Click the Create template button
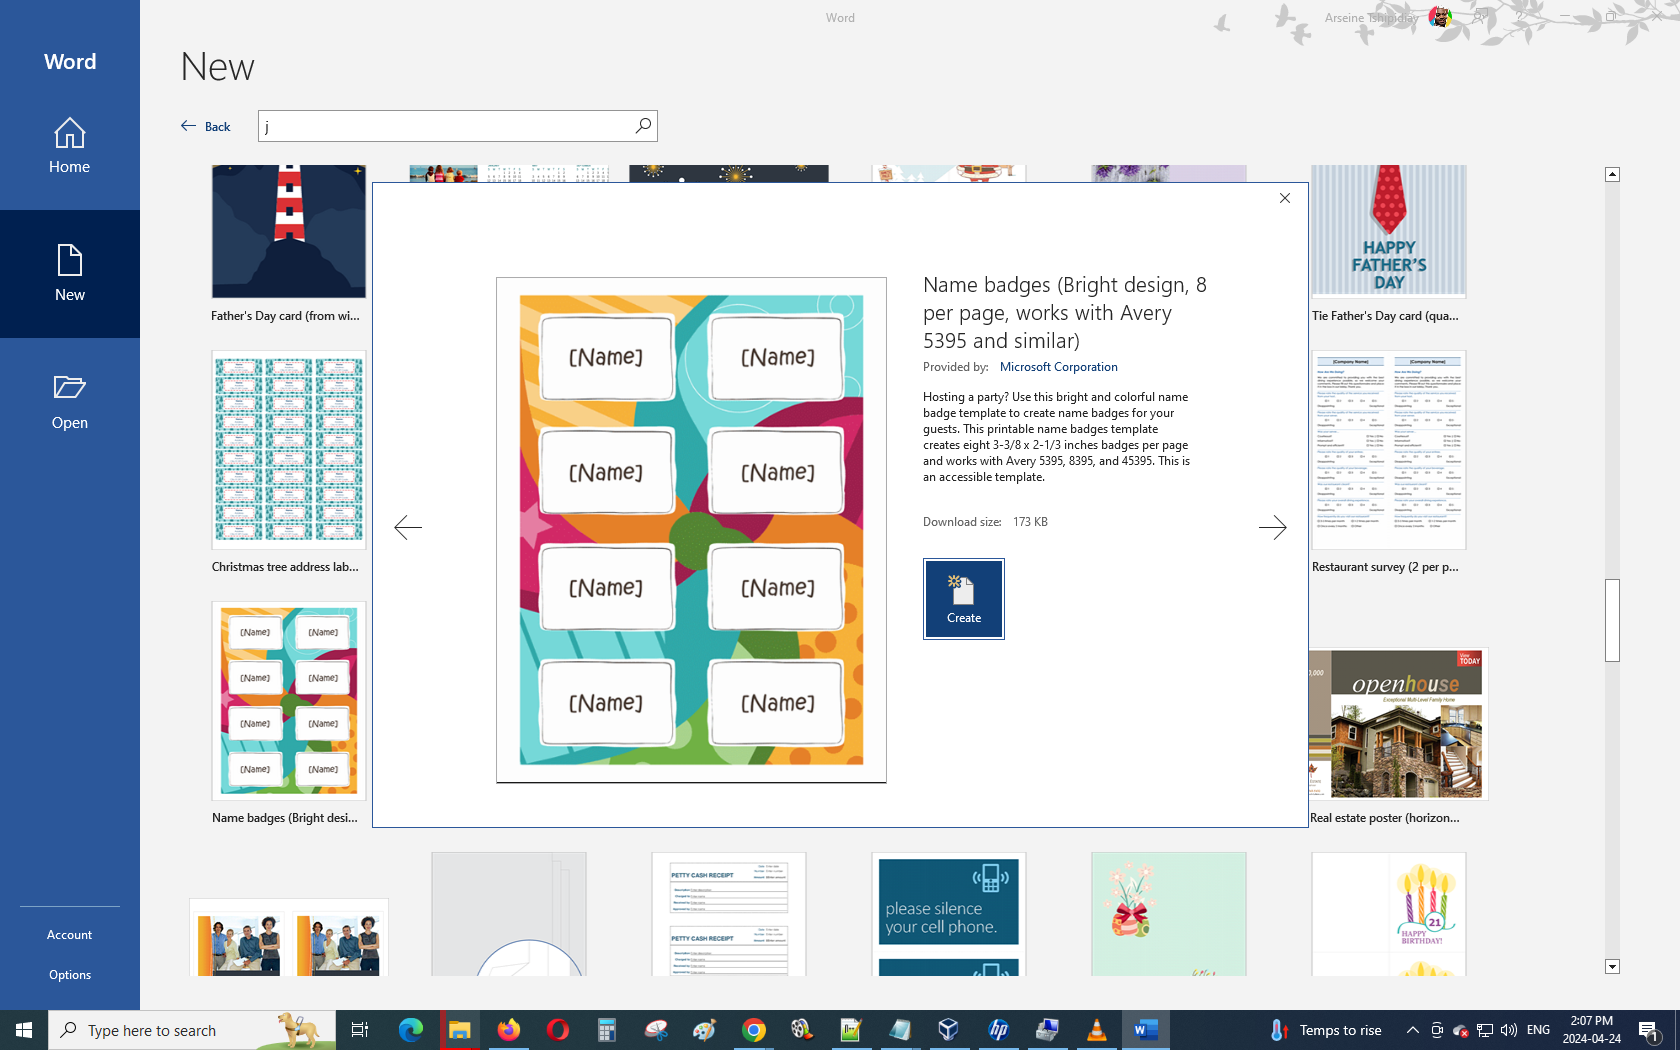Image resolution: width=1680 pixels, height=1050 pixels. (x=963, y=598)
